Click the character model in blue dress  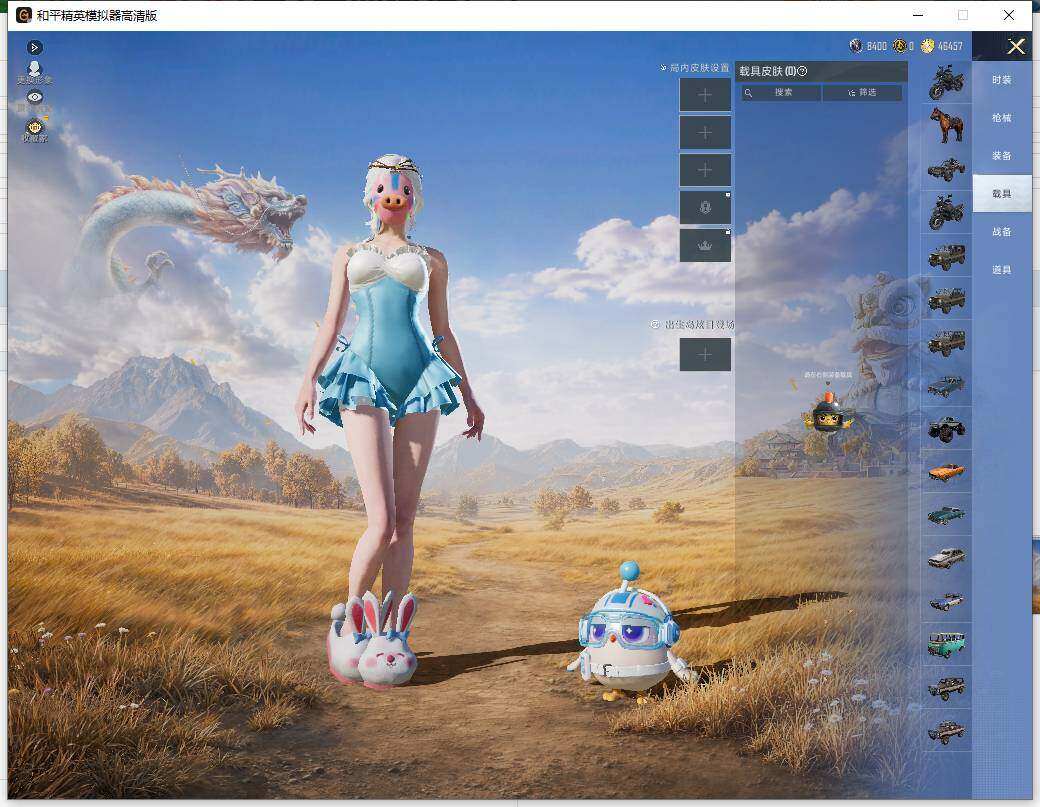[x=391, y=421]
